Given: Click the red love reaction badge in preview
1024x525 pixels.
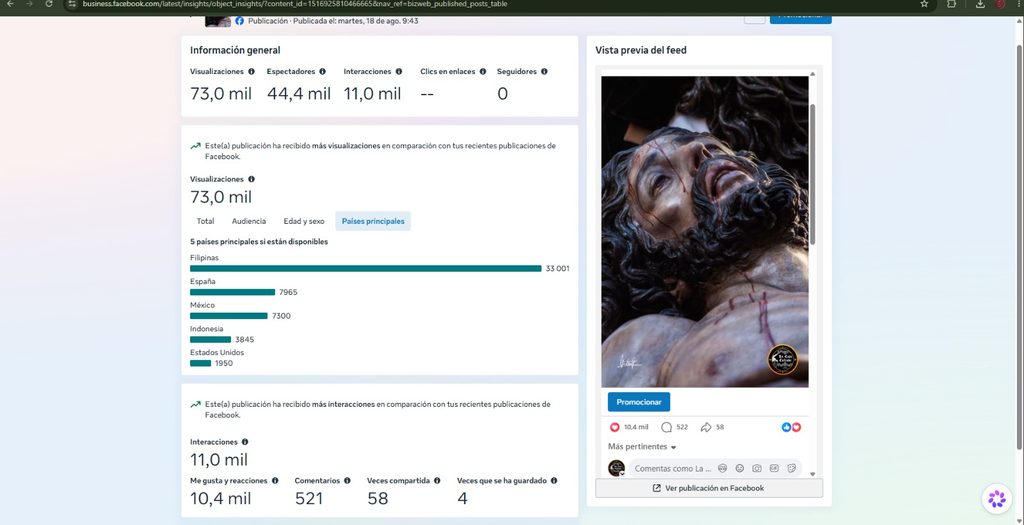Looking at the screenshot, I should (x=796, y=427).
